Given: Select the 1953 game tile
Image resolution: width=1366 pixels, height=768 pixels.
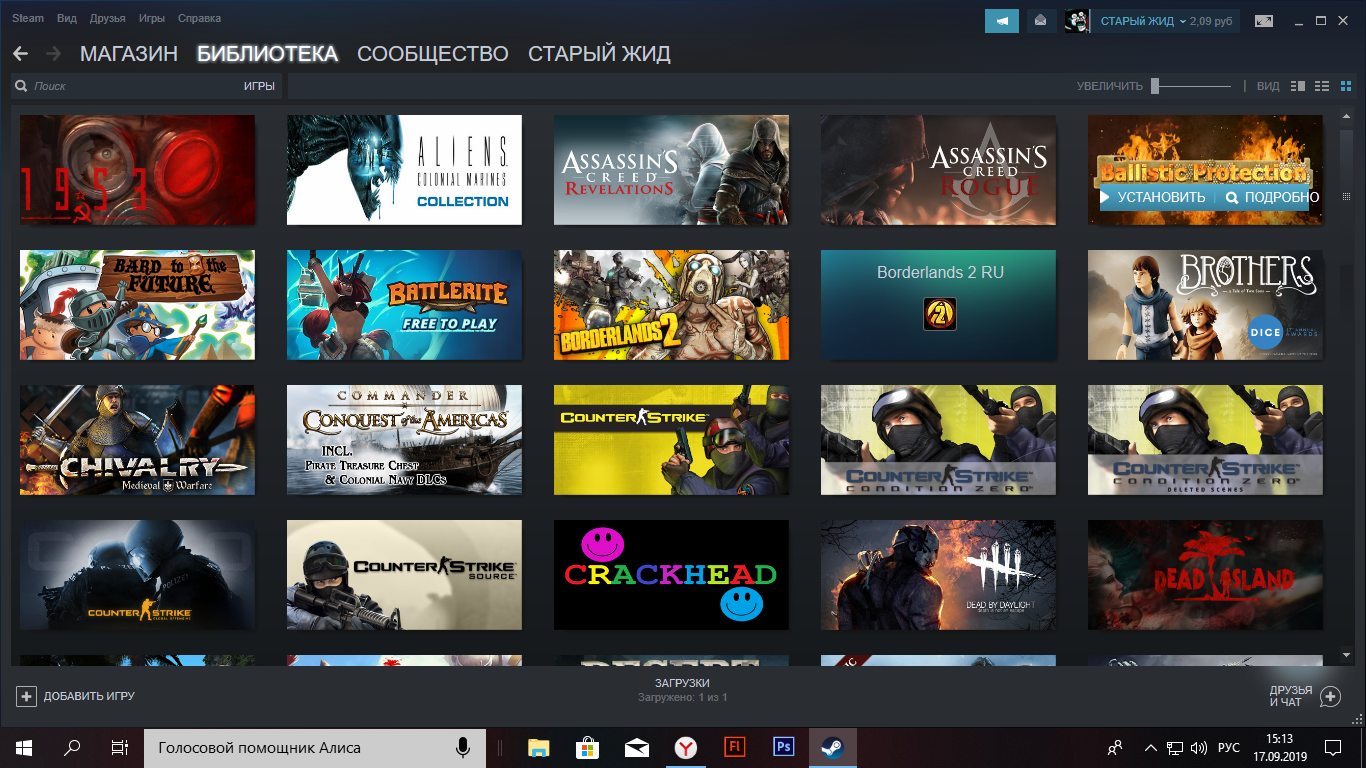Looking at the screenshot, I should pos(137,170).
